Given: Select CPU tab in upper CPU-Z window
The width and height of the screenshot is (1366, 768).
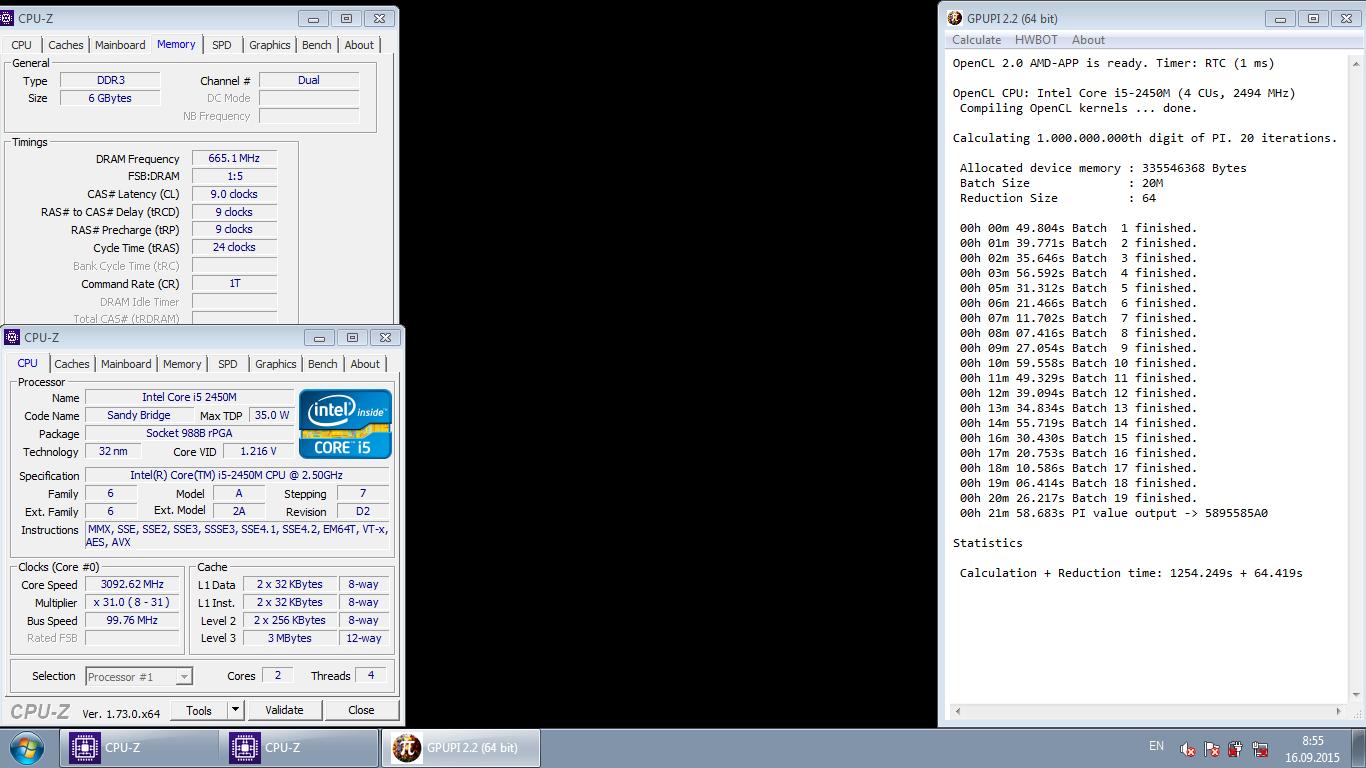Looking at the screenshot, I should coord(22,45).
